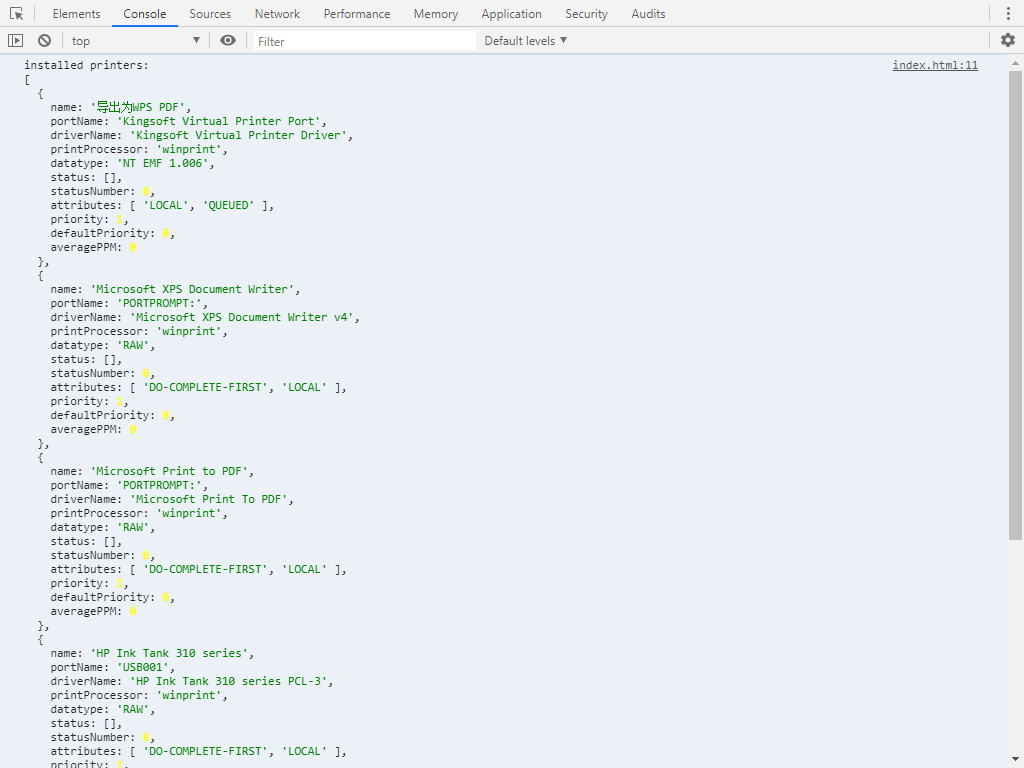This screenshot has width=1024, height=768.
Task: Select the Console tab
Action: pos(144,14)
